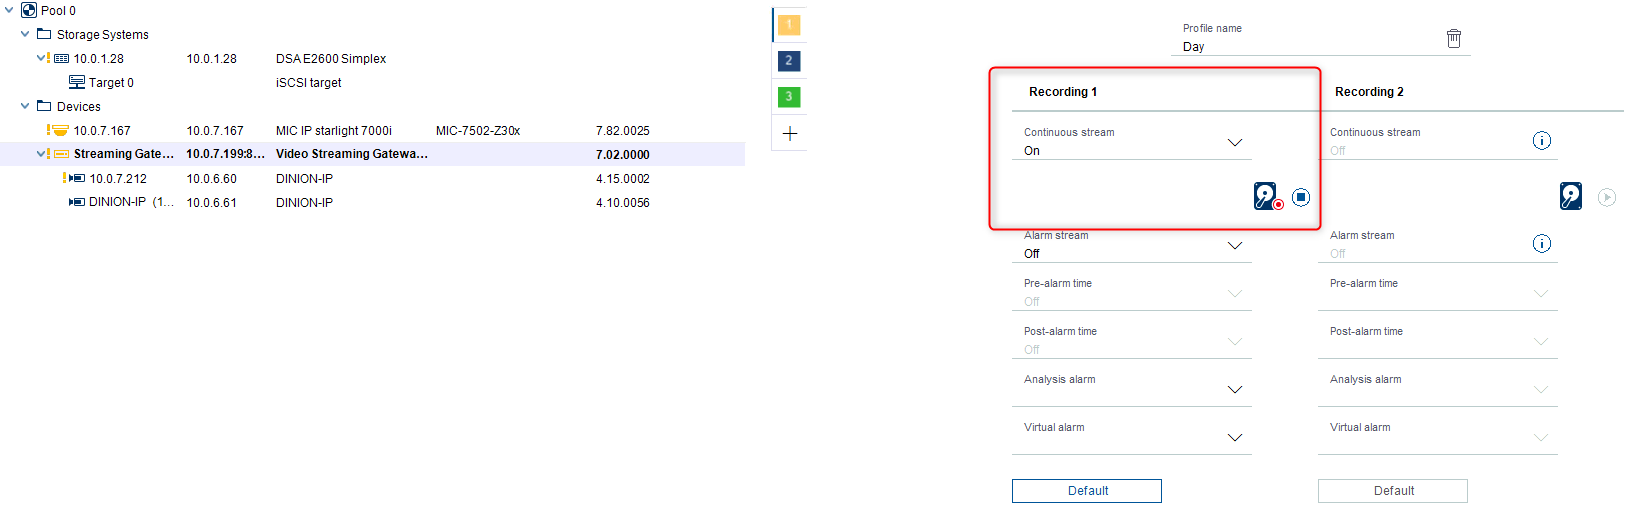Viewport: 1642px width, 527px height.
Task: Click Default button under Recording 1
Action: 1087,491
